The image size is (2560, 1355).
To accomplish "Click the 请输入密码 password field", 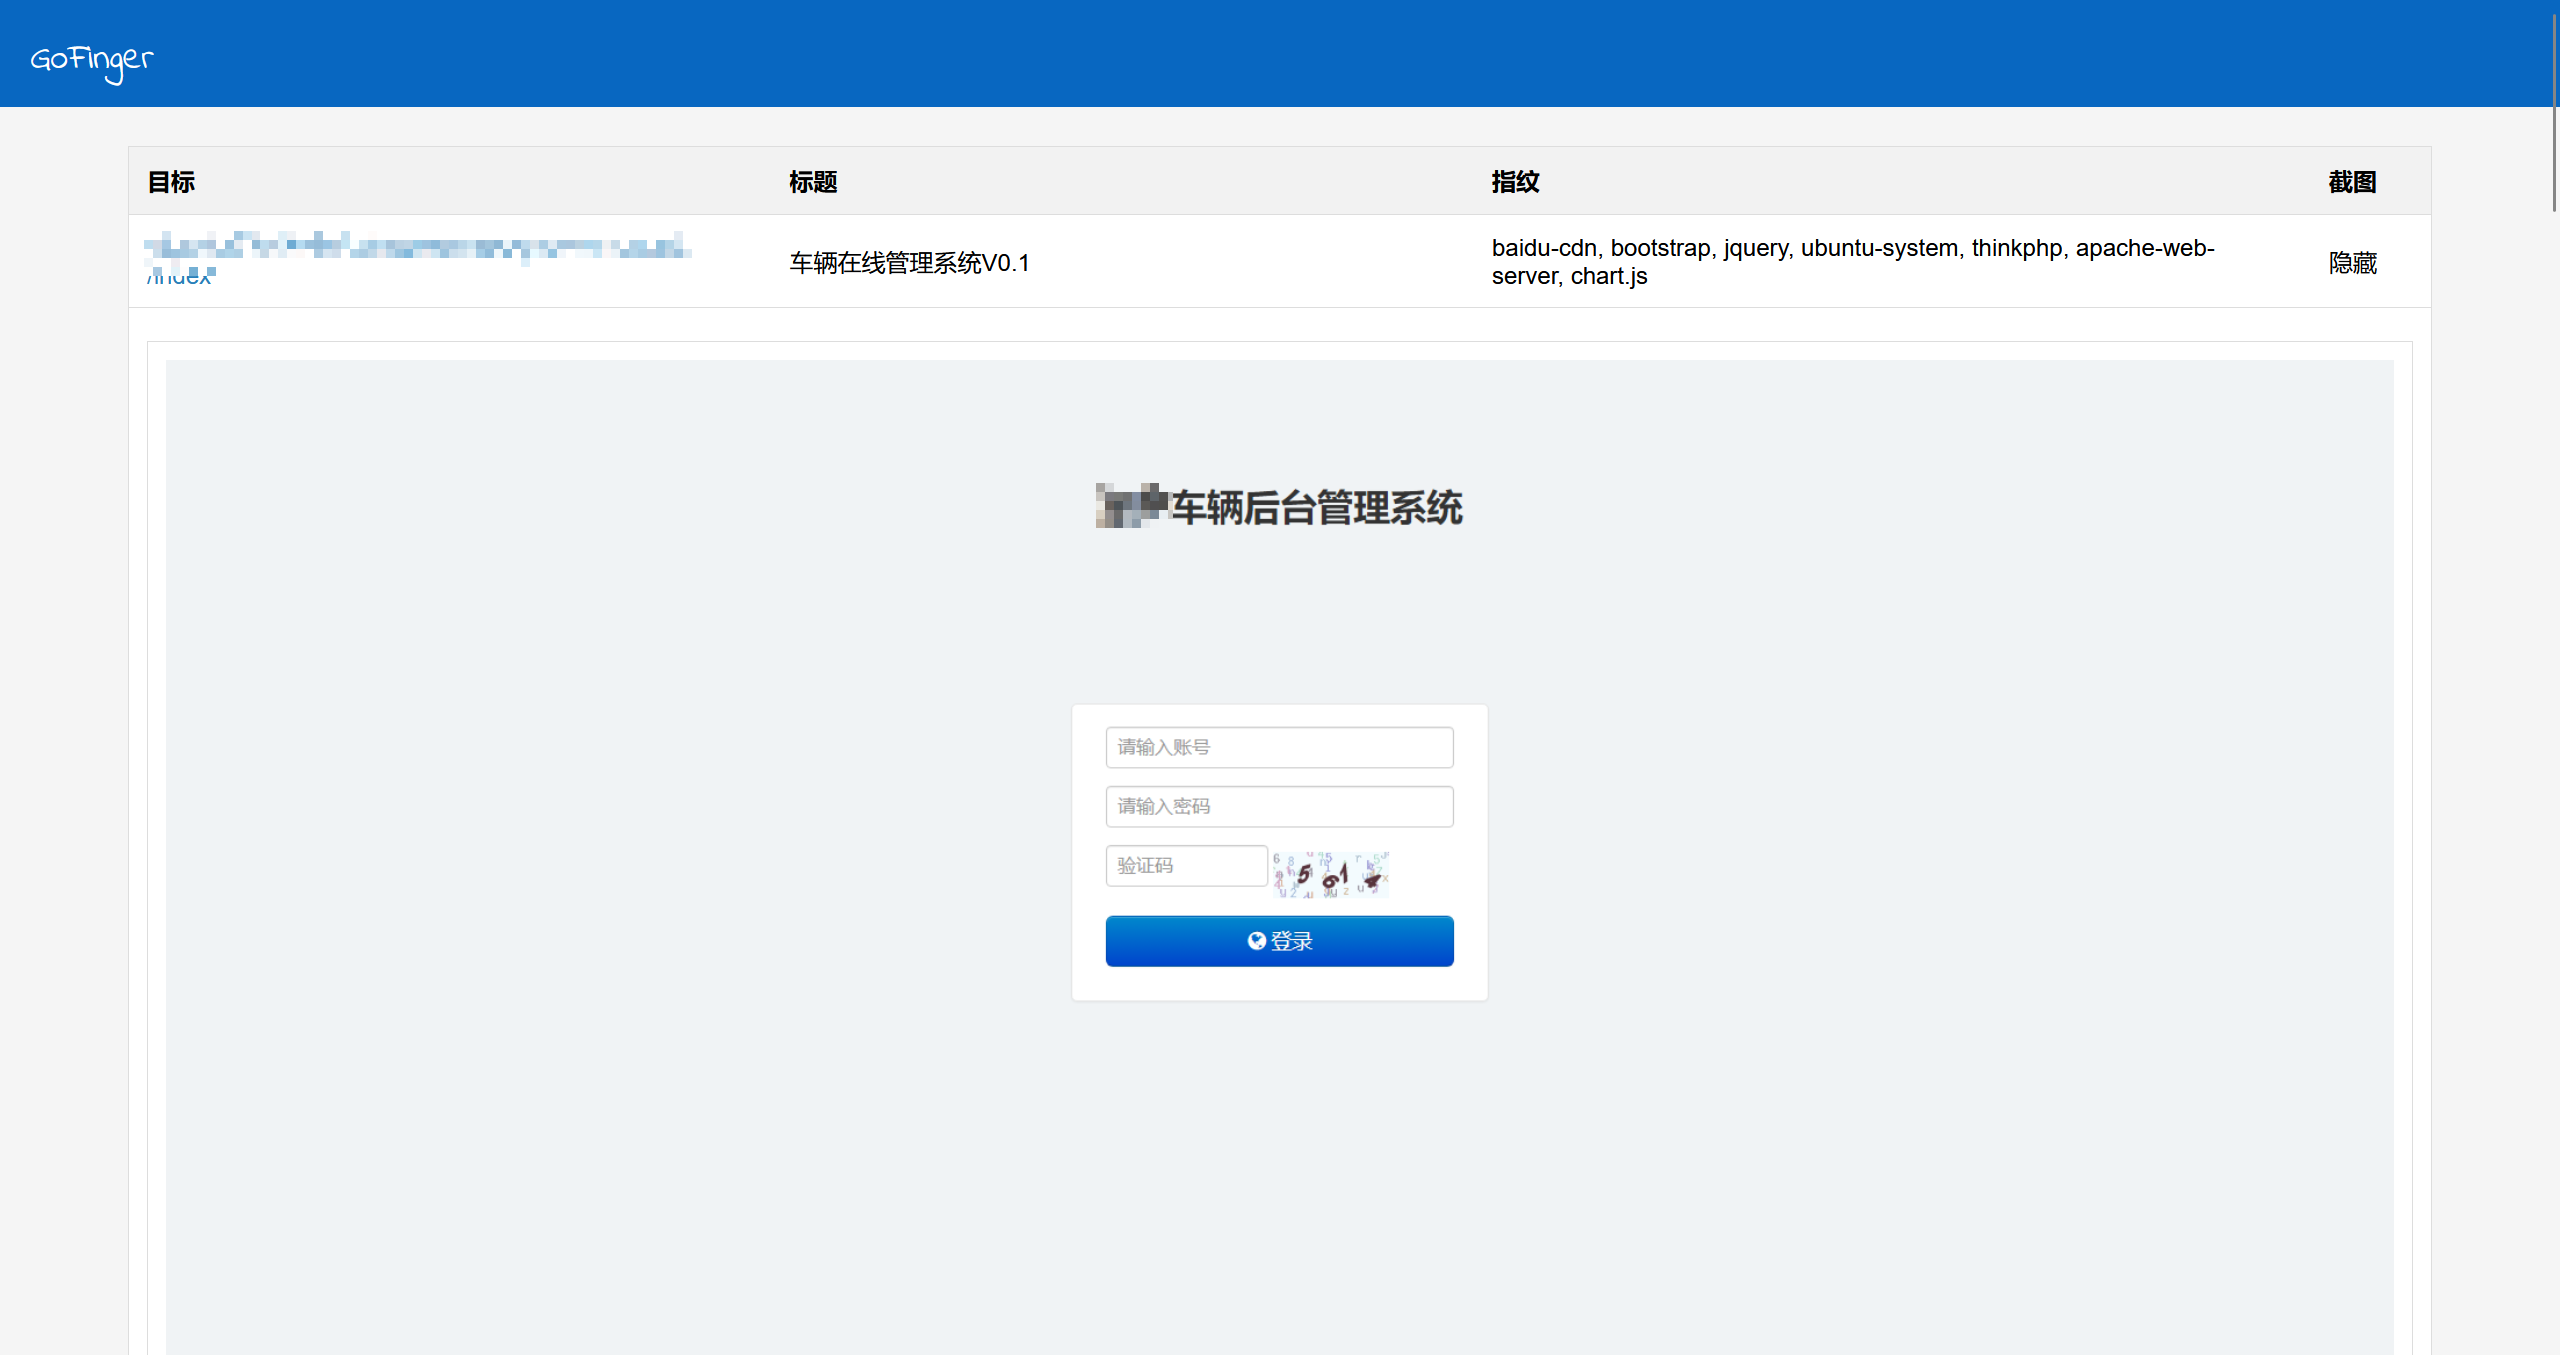I will coord(1280,806).
